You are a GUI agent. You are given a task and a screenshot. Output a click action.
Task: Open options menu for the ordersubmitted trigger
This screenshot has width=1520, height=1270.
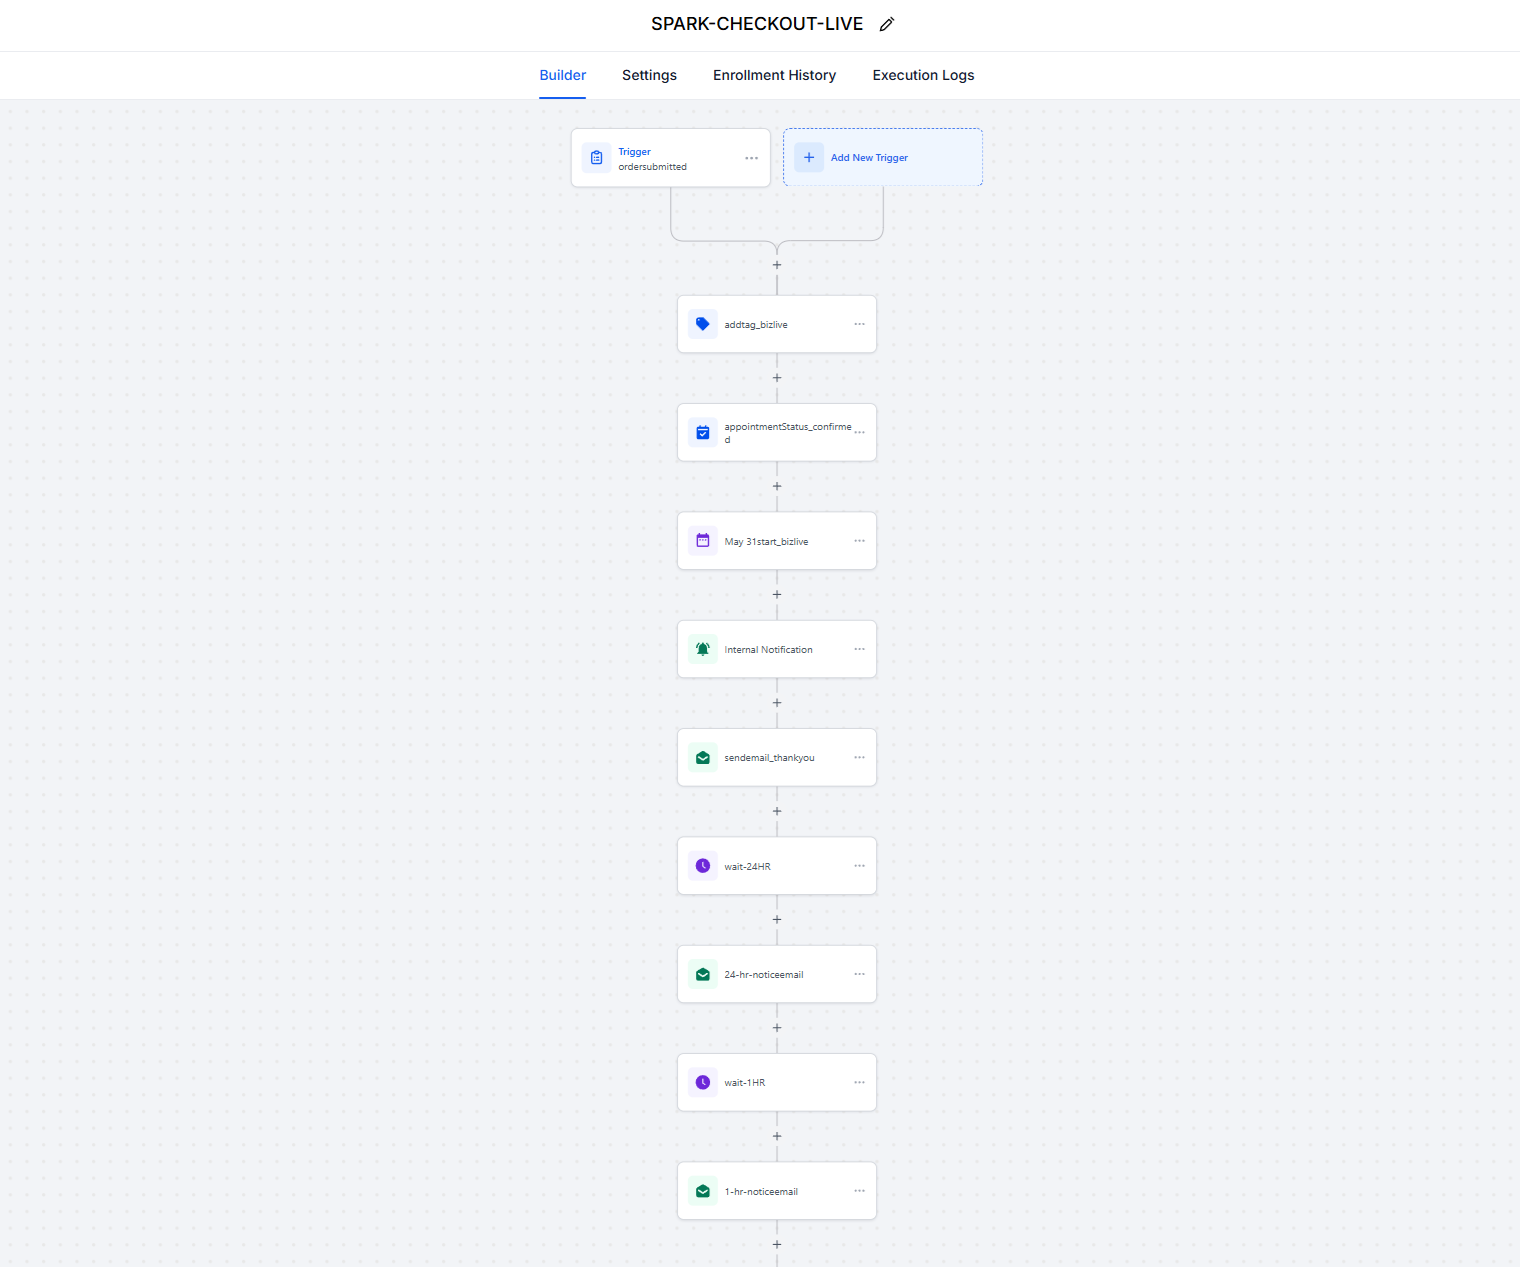(751, 158)
